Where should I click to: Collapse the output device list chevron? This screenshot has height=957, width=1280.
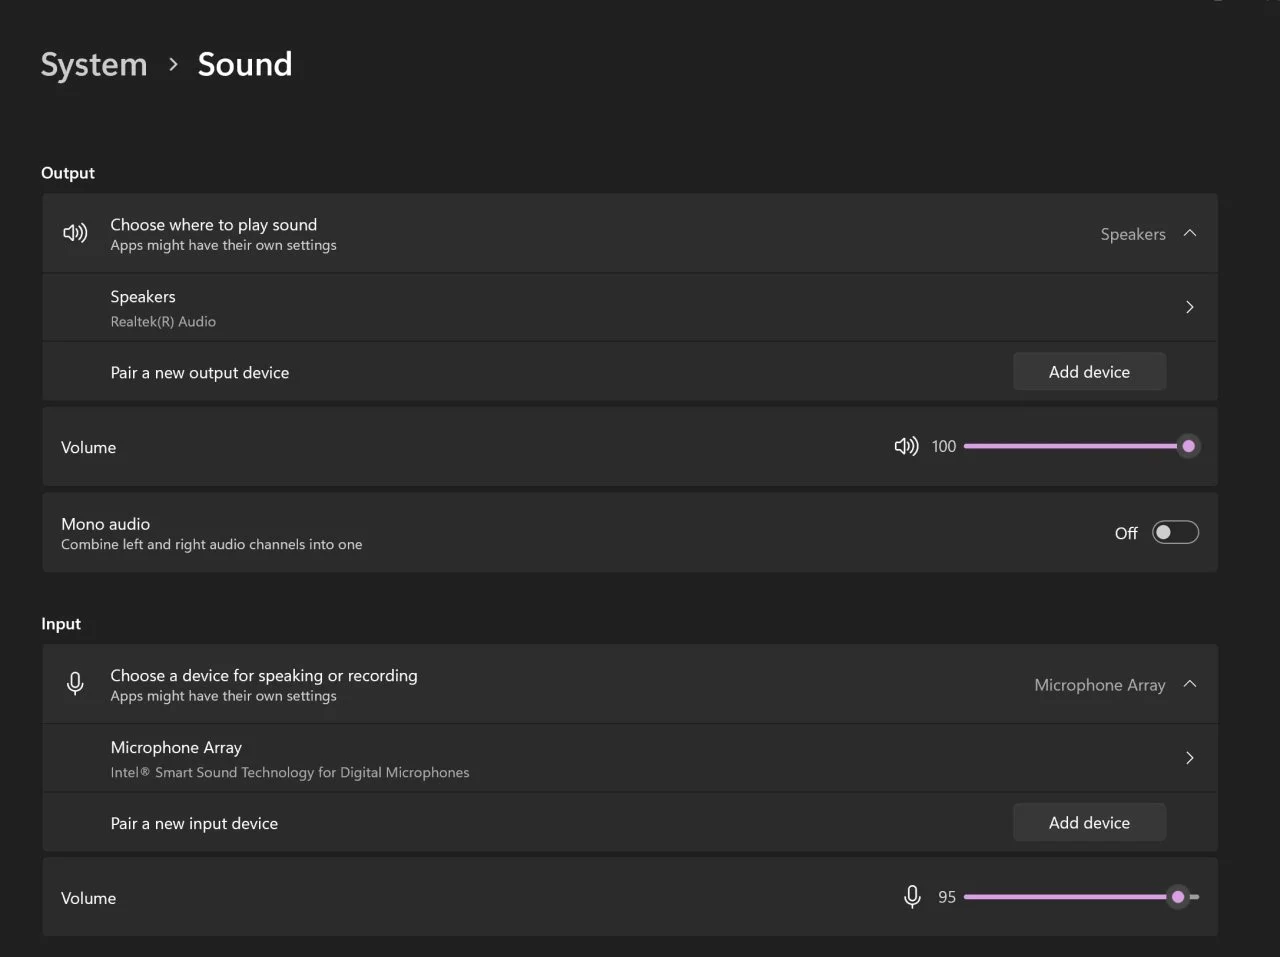pyautogui.click(x=1190, y=233)
